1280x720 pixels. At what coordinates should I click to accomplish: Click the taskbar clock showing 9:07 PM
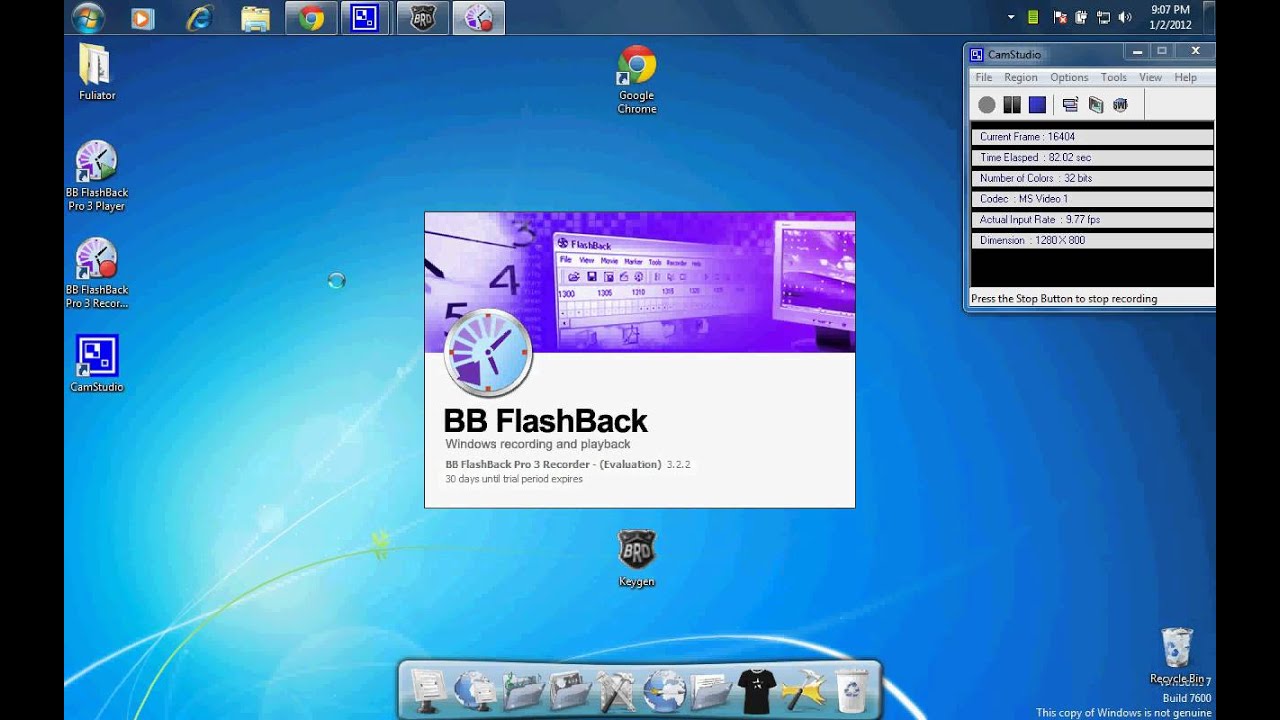1170,17
